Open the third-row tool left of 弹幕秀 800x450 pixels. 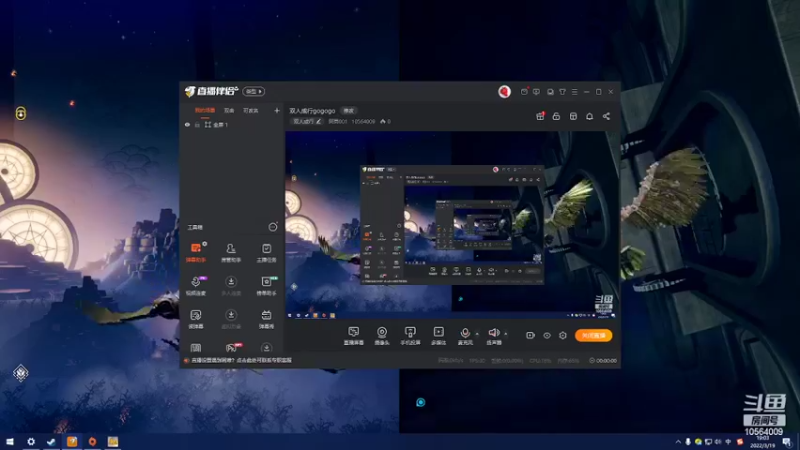231,319
